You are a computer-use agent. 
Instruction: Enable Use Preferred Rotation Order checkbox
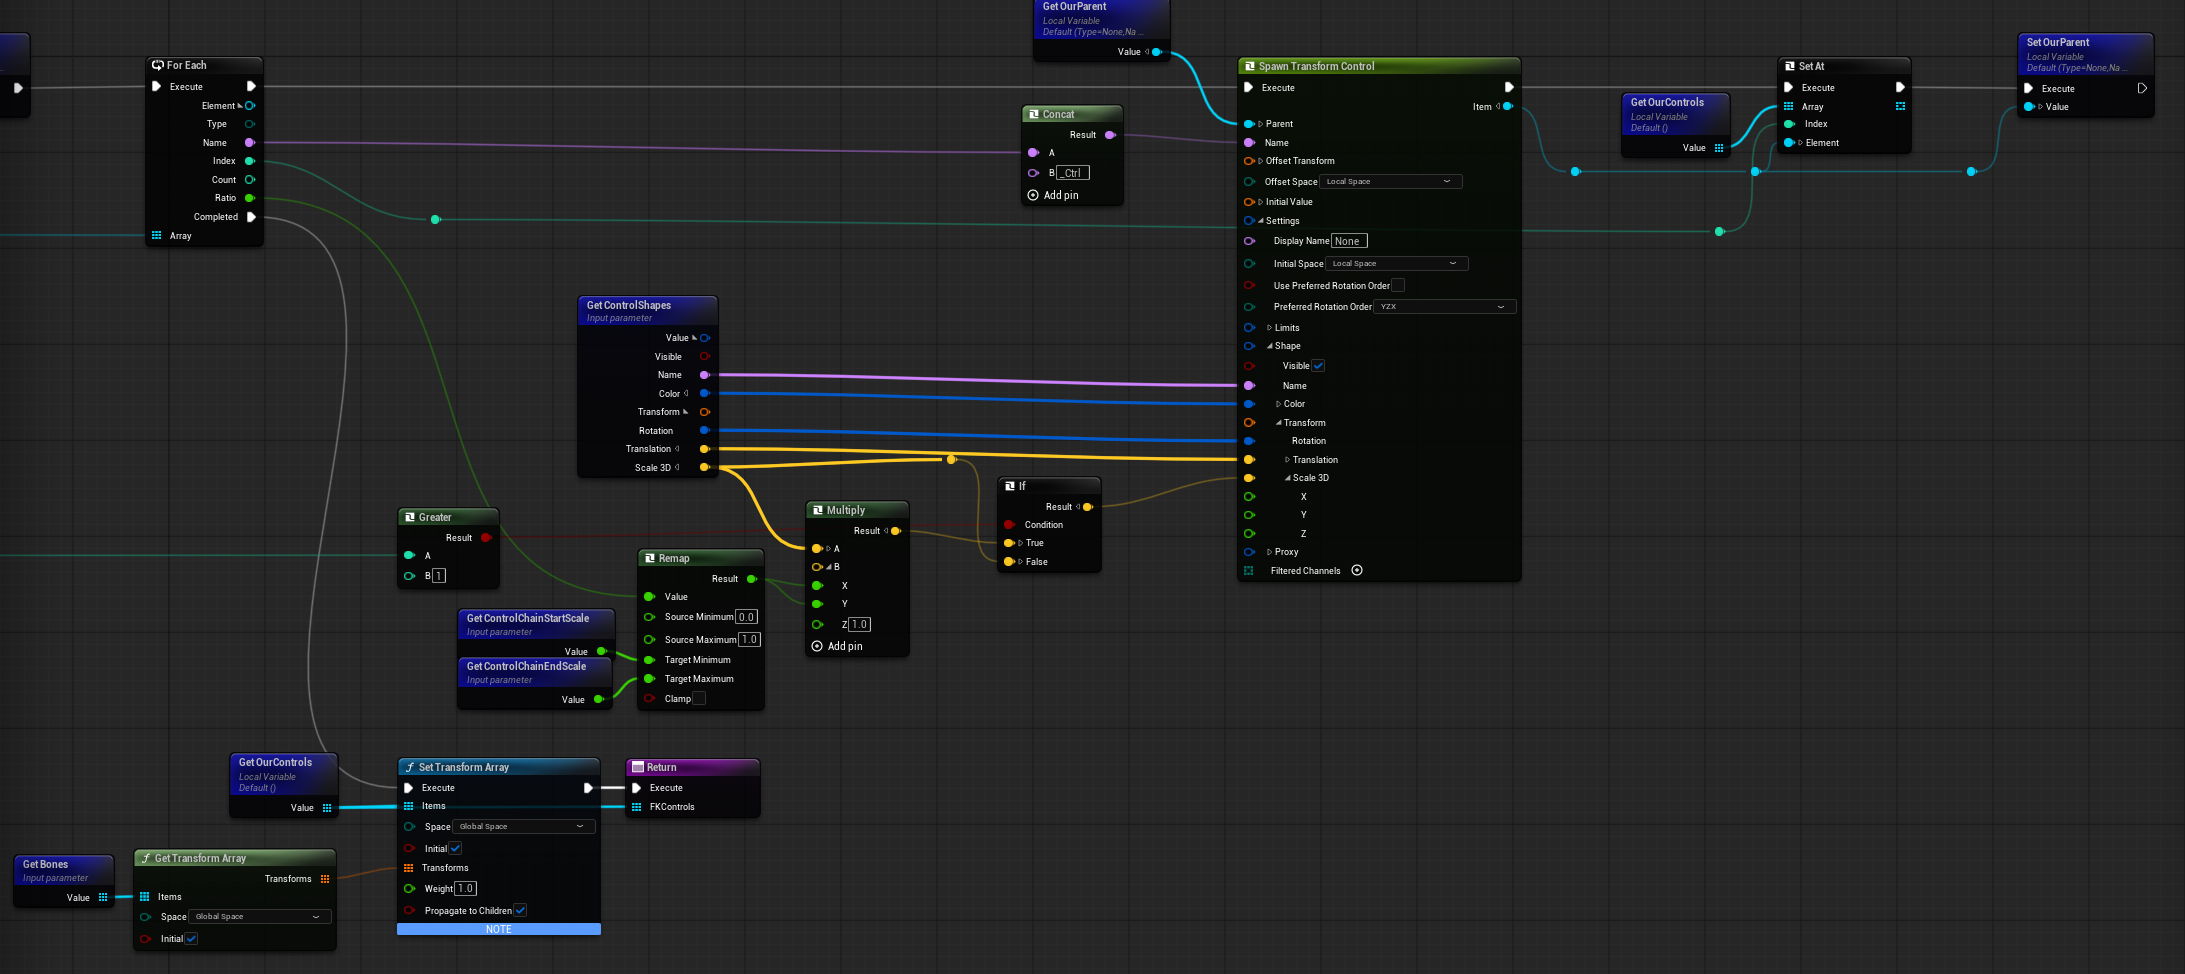(1398, 286)
